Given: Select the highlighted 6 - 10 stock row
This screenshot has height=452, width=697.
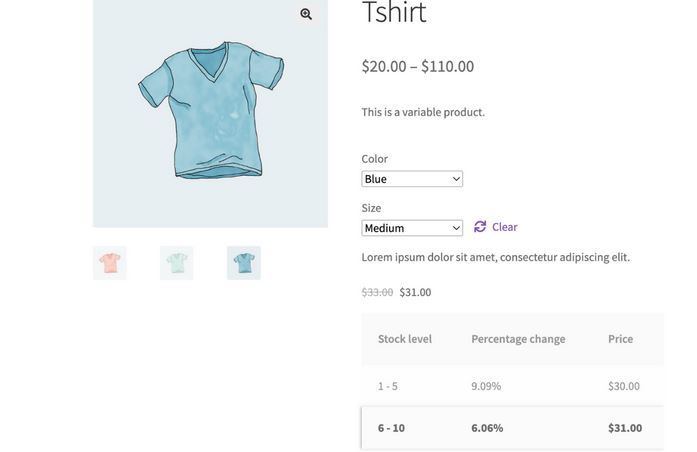Looking at the screenshot, I should coord(513,428).
